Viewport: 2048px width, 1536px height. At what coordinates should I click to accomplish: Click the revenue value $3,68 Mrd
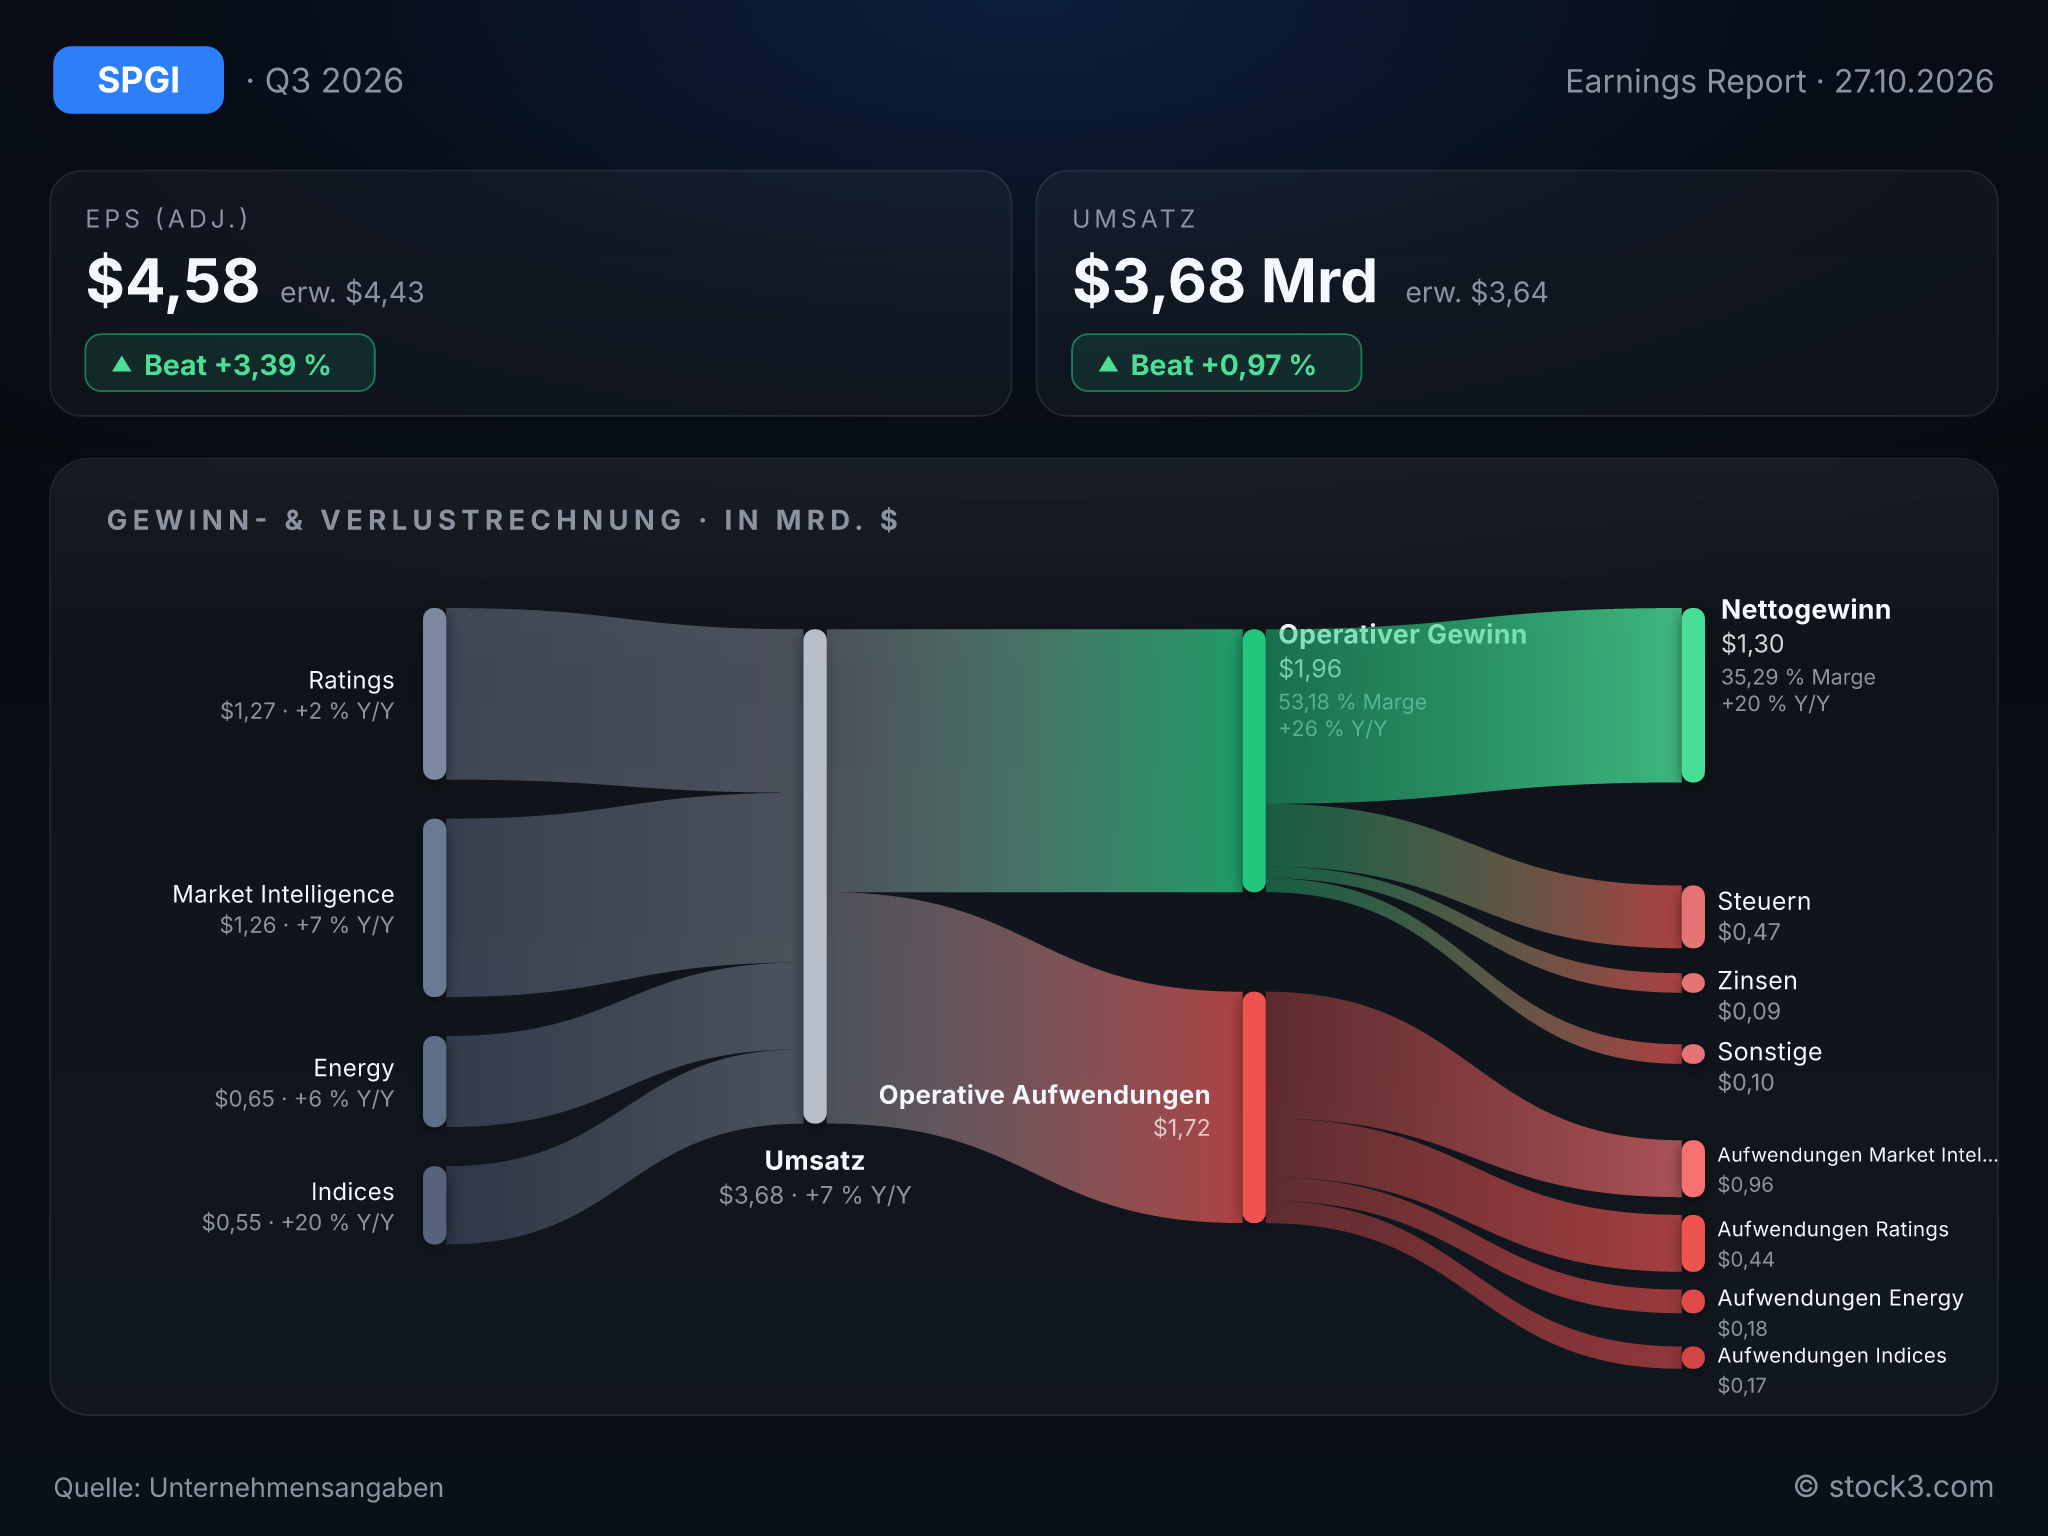pos(1225,281)
